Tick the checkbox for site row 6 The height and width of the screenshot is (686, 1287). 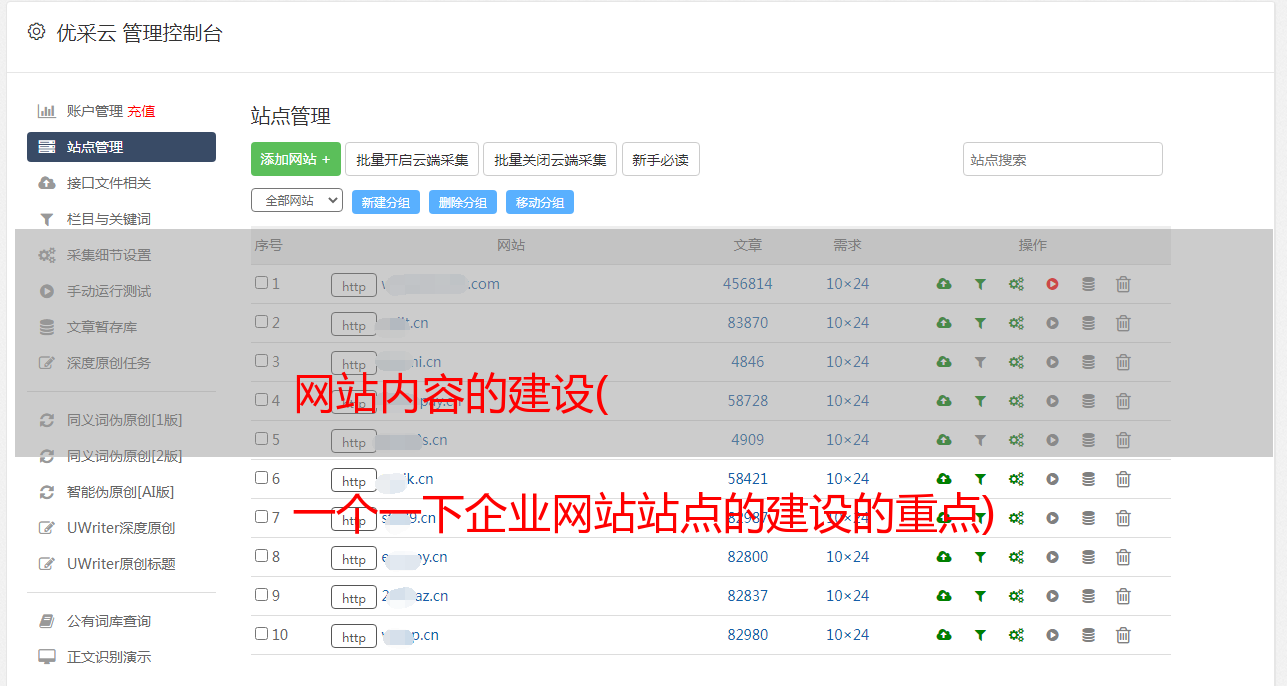(x=261, y=478)
